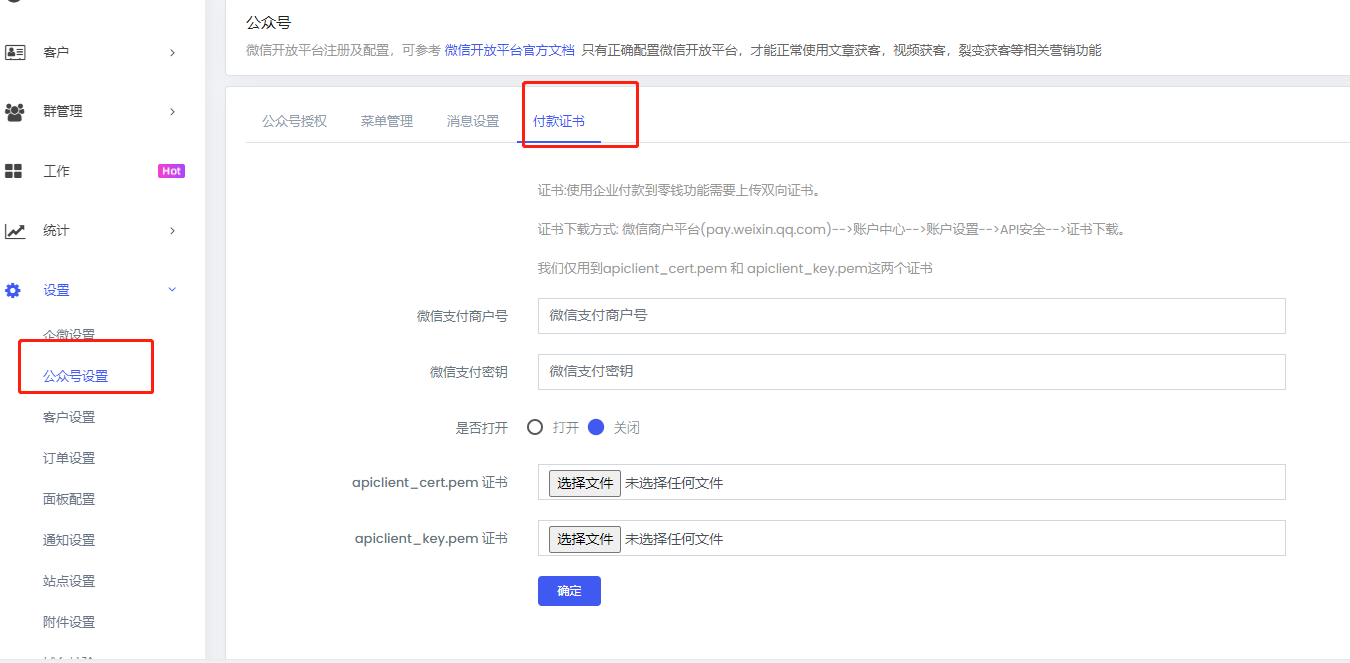
Task: Click the Hot badge next to 工作
Action: (x=172, y=171)
